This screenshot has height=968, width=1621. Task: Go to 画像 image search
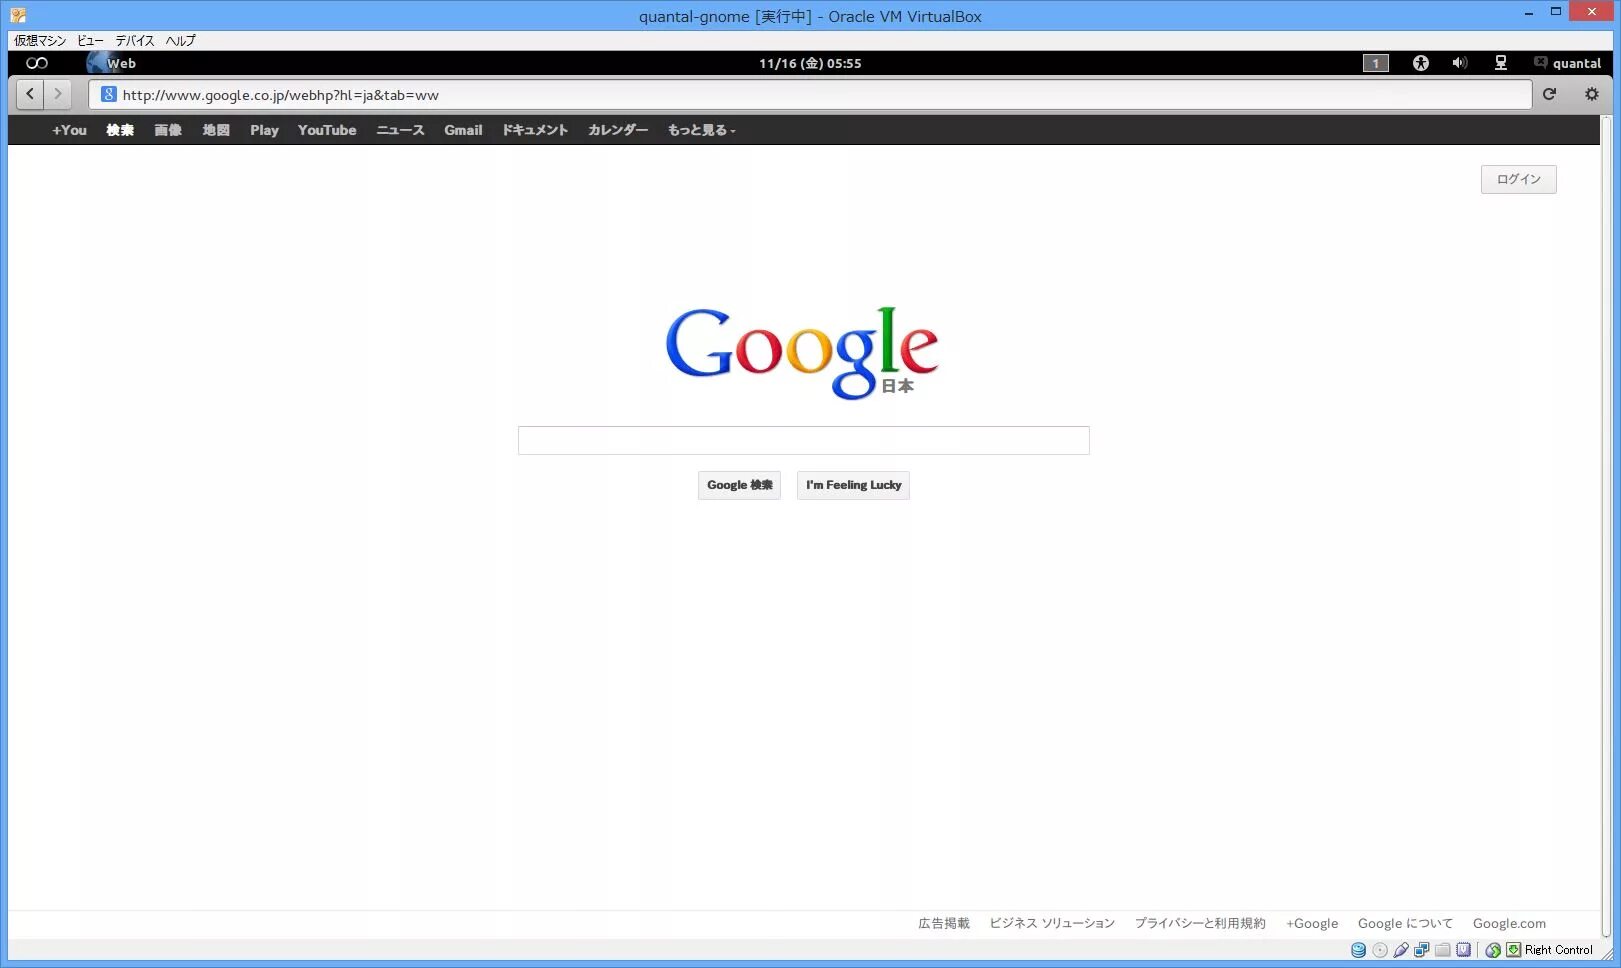pyautogui.click(x=168, y=130)
